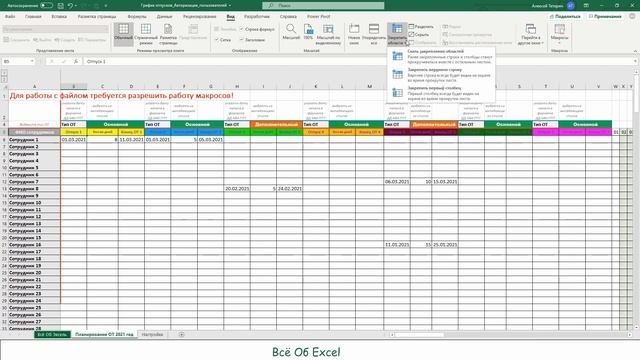This screenshot has width=640, height=360.
Task: Open the Закрепить области dropdown
Action: point(397,35)
